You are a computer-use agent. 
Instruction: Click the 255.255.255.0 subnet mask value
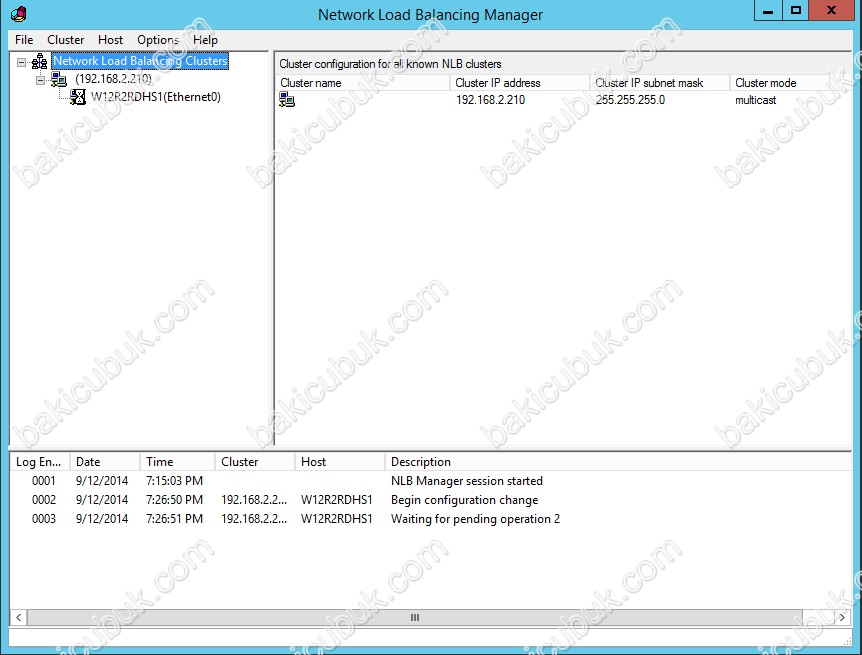[x=630, y=100]
